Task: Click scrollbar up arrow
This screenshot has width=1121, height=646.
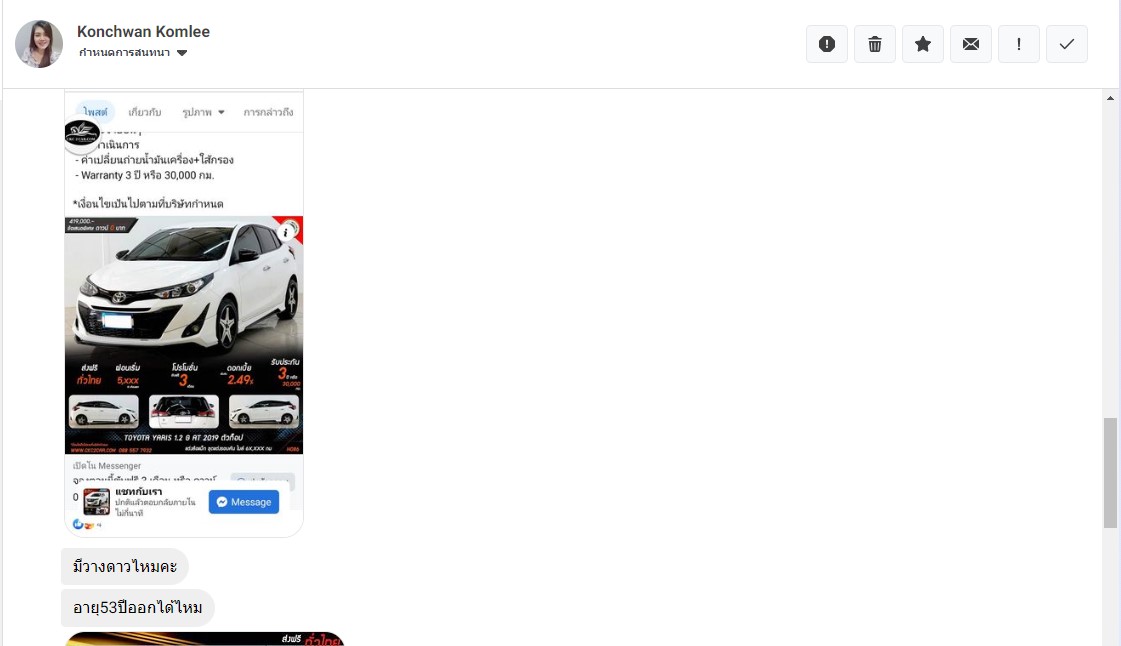Action: point(1110,98)
